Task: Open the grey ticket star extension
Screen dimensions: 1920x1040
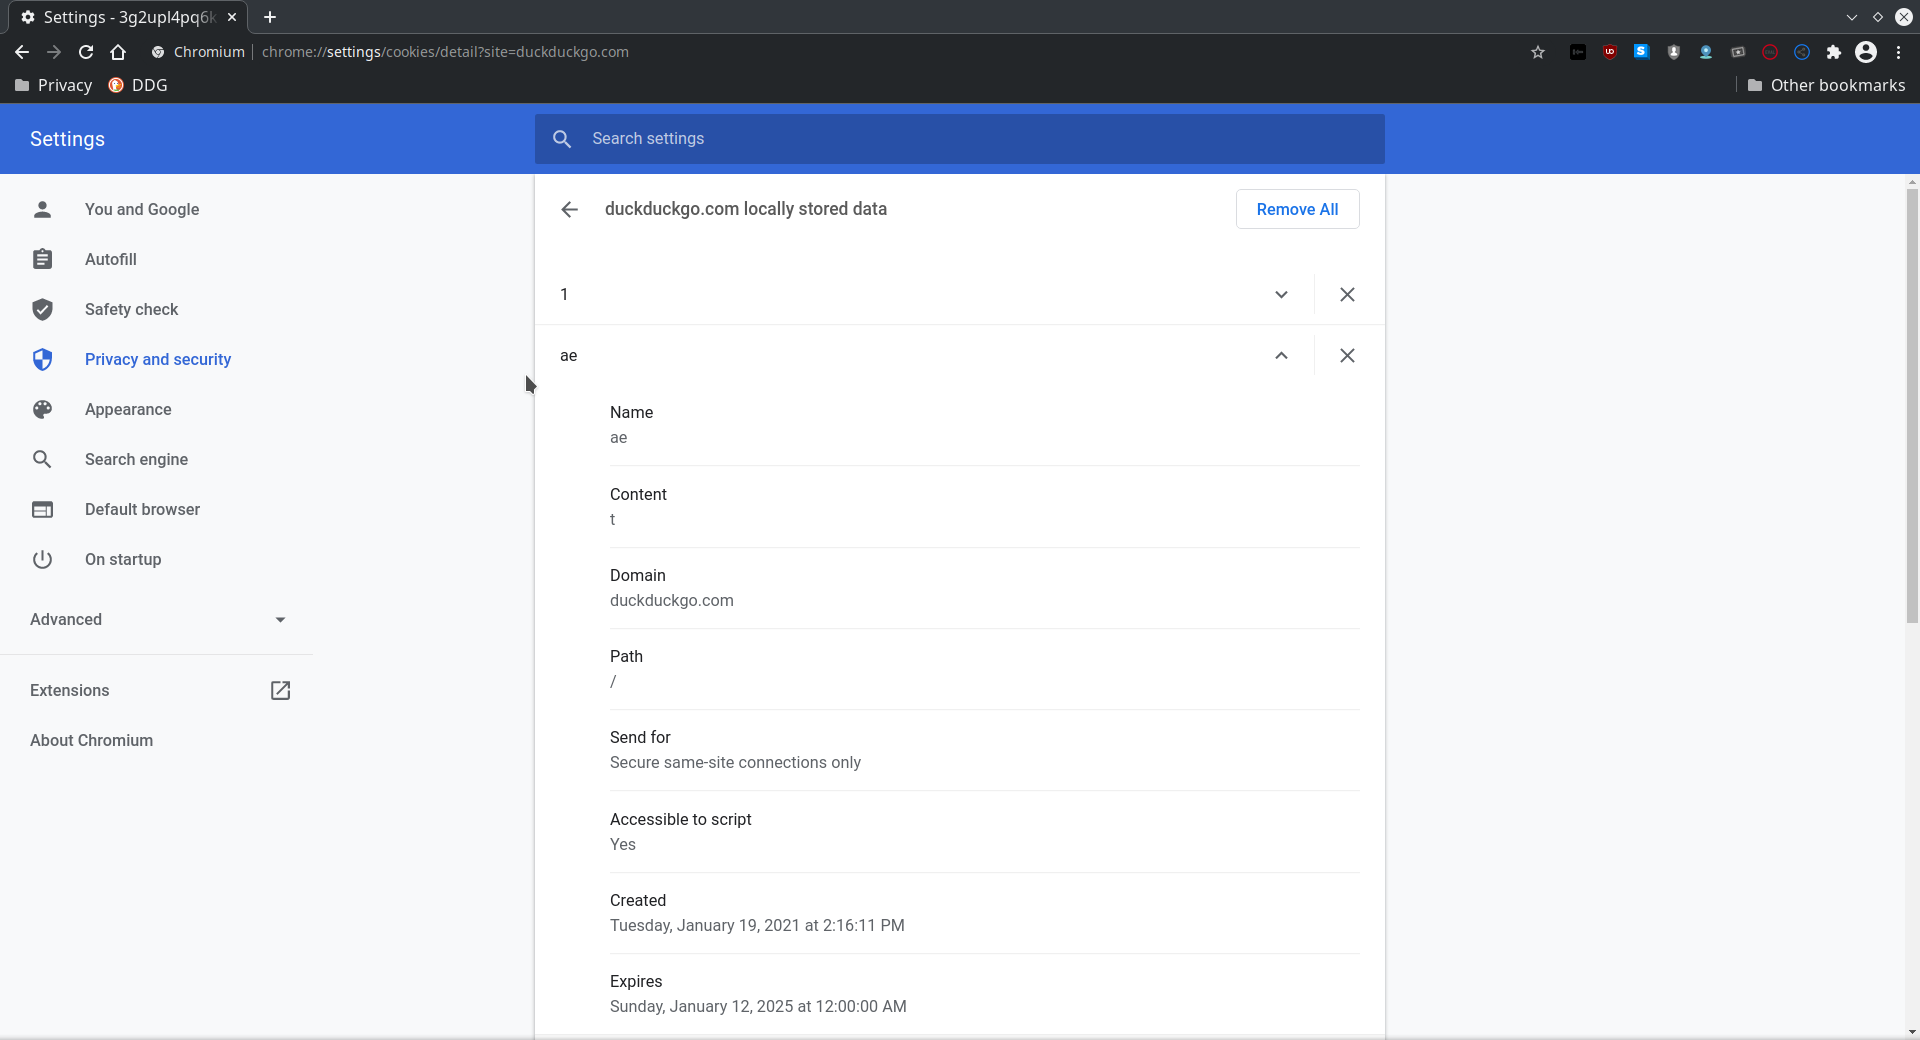Action: (x=1738, y=52)
